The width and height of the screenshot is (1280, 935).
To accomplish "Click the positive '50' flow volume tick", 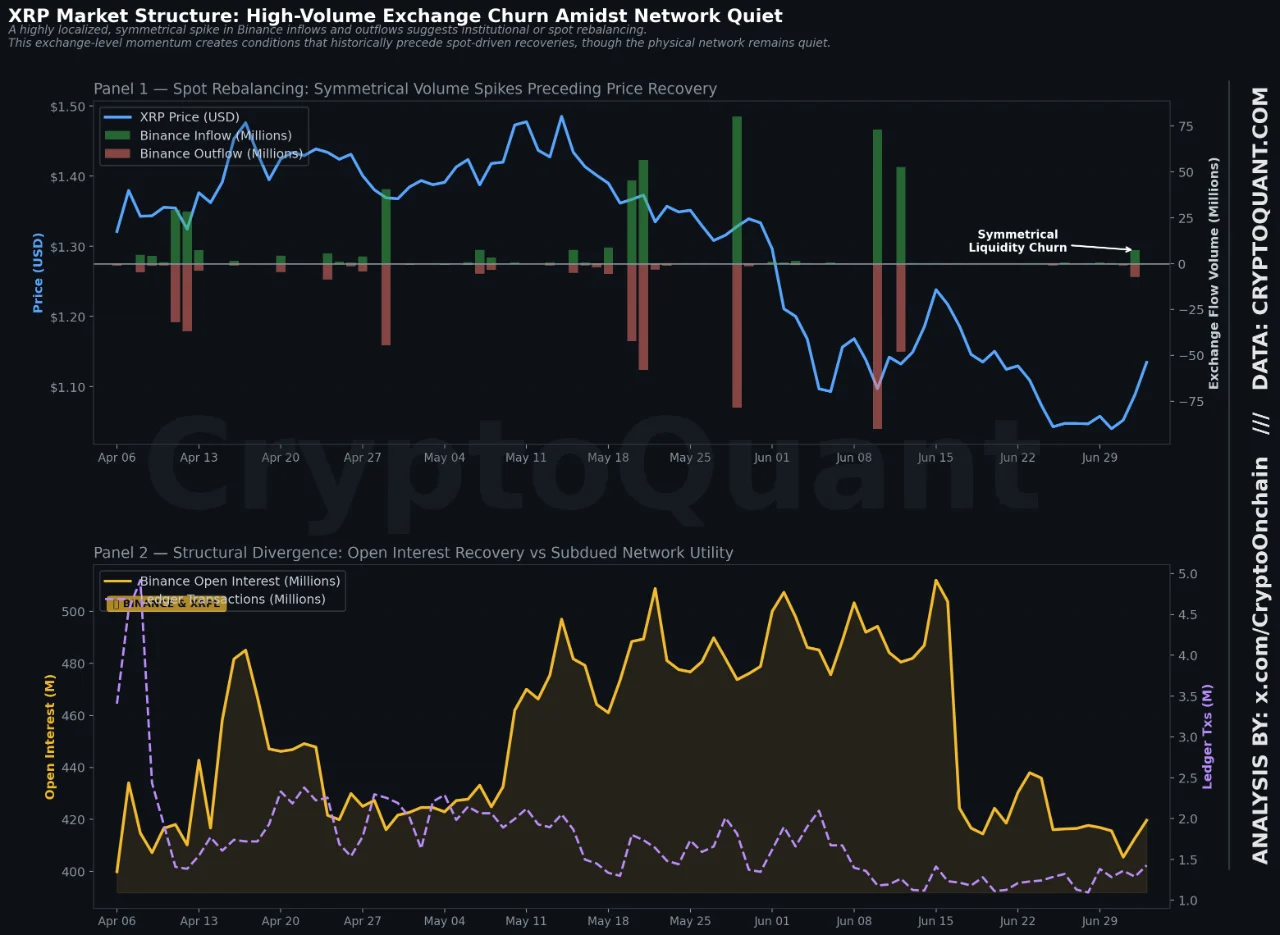I will (1185, 172).
